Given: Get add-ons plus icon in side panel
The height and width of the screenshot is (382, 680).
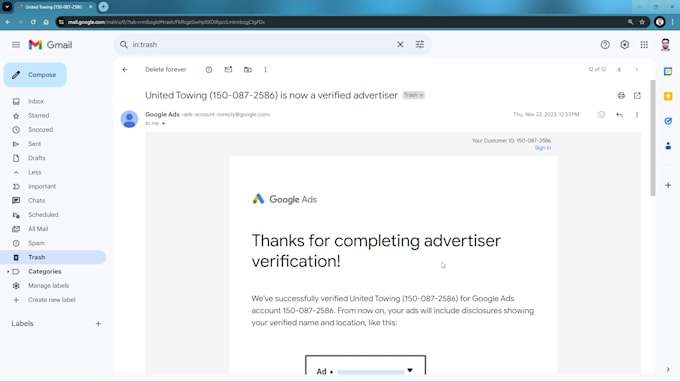Looking at the screenshot, I should 668,185.
